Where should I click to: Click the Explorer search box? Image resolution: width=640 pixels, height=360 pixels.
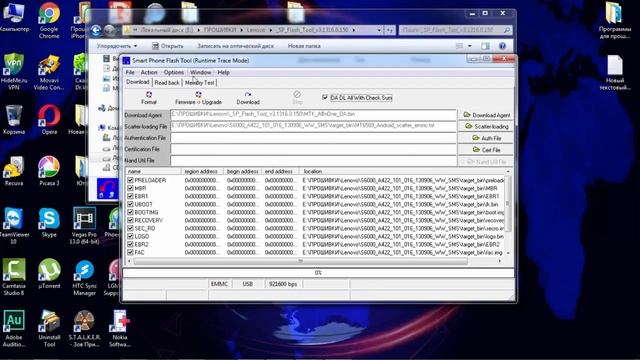455,30
